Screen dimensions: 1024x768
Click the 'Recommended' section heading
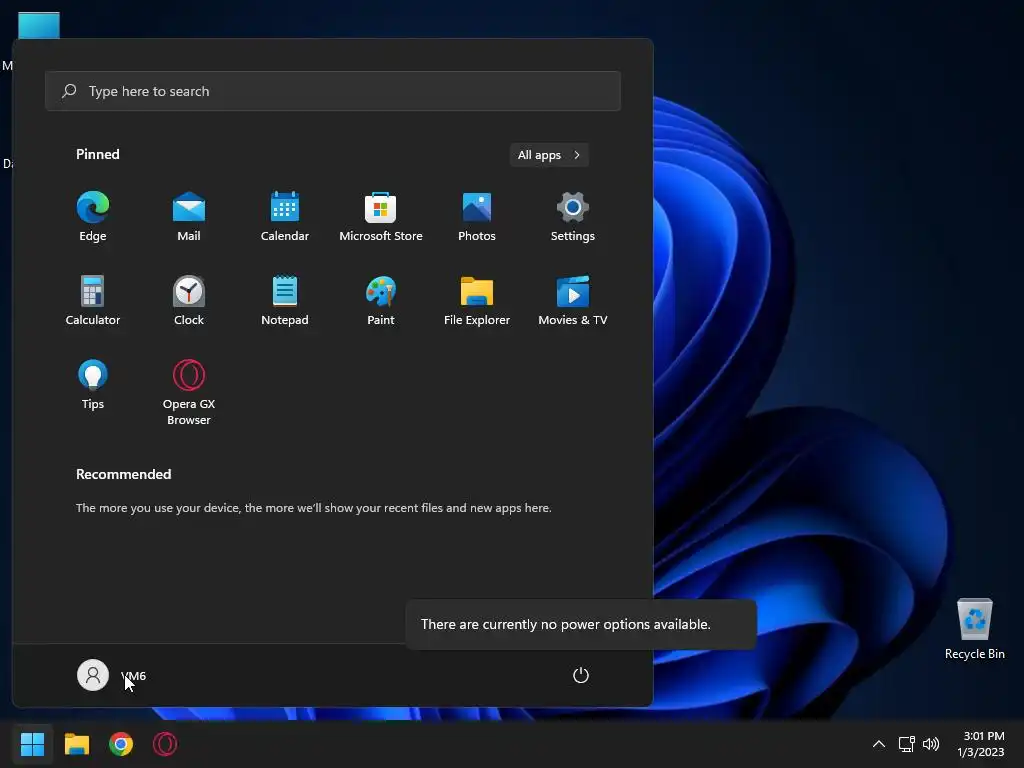click(123, 474)
